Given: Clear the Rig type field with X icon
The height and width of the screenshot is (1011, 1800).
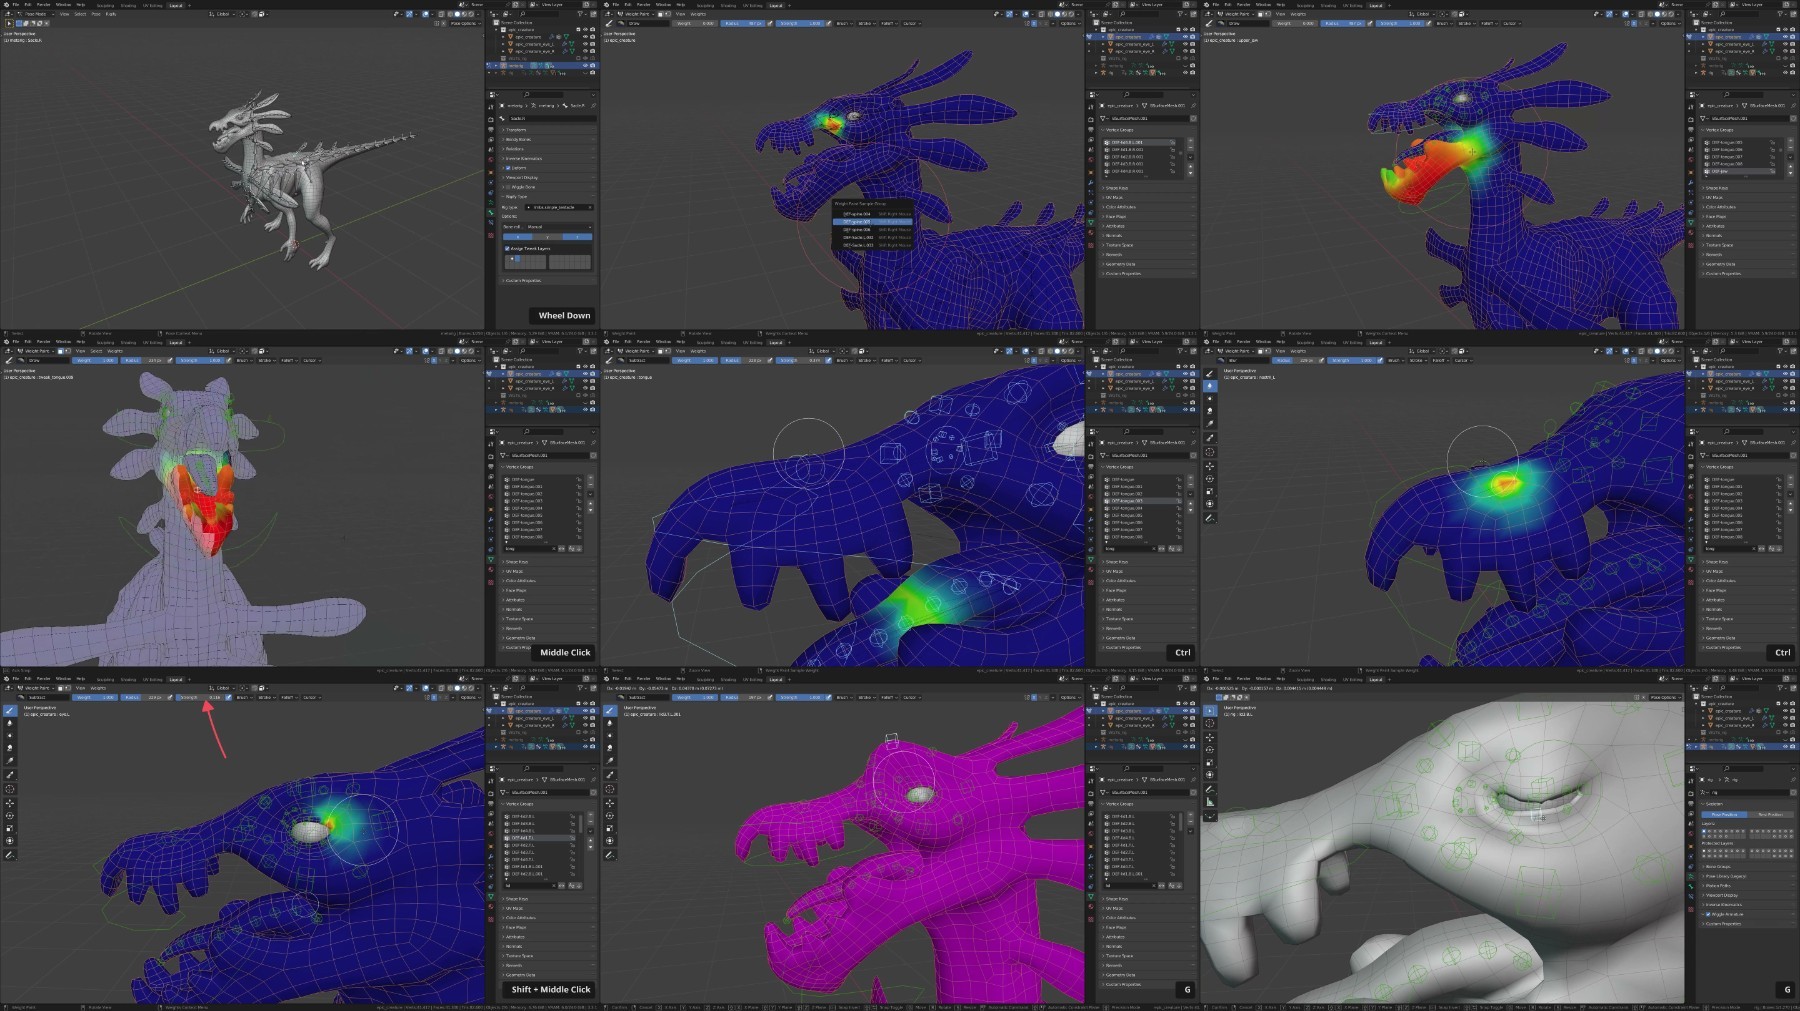Looking at the screenshot, I should point(590,207).
